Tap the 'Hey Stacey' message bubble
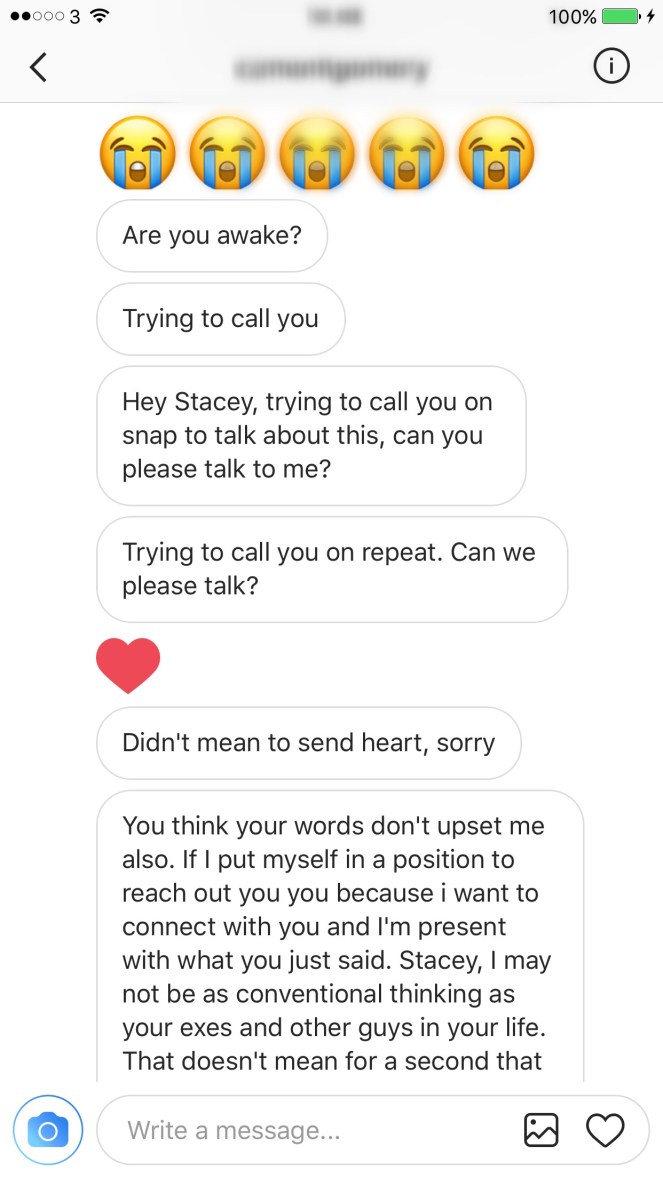 (310, 435)
